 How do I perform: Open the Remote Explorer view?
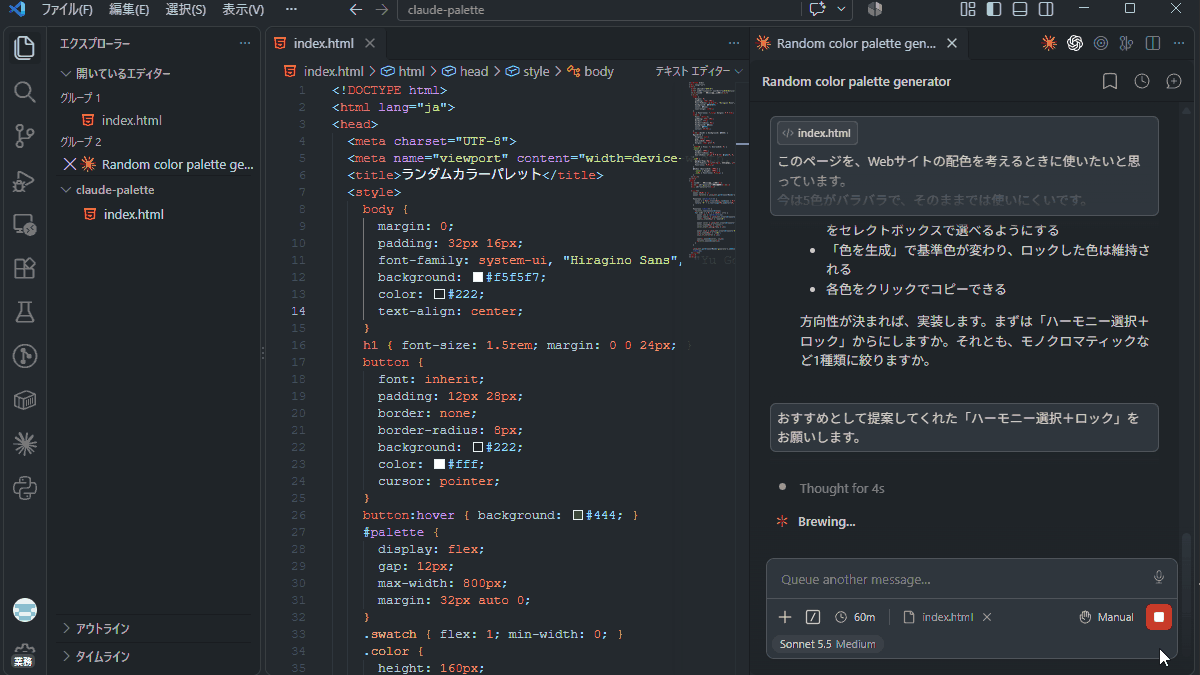point(25,224)
